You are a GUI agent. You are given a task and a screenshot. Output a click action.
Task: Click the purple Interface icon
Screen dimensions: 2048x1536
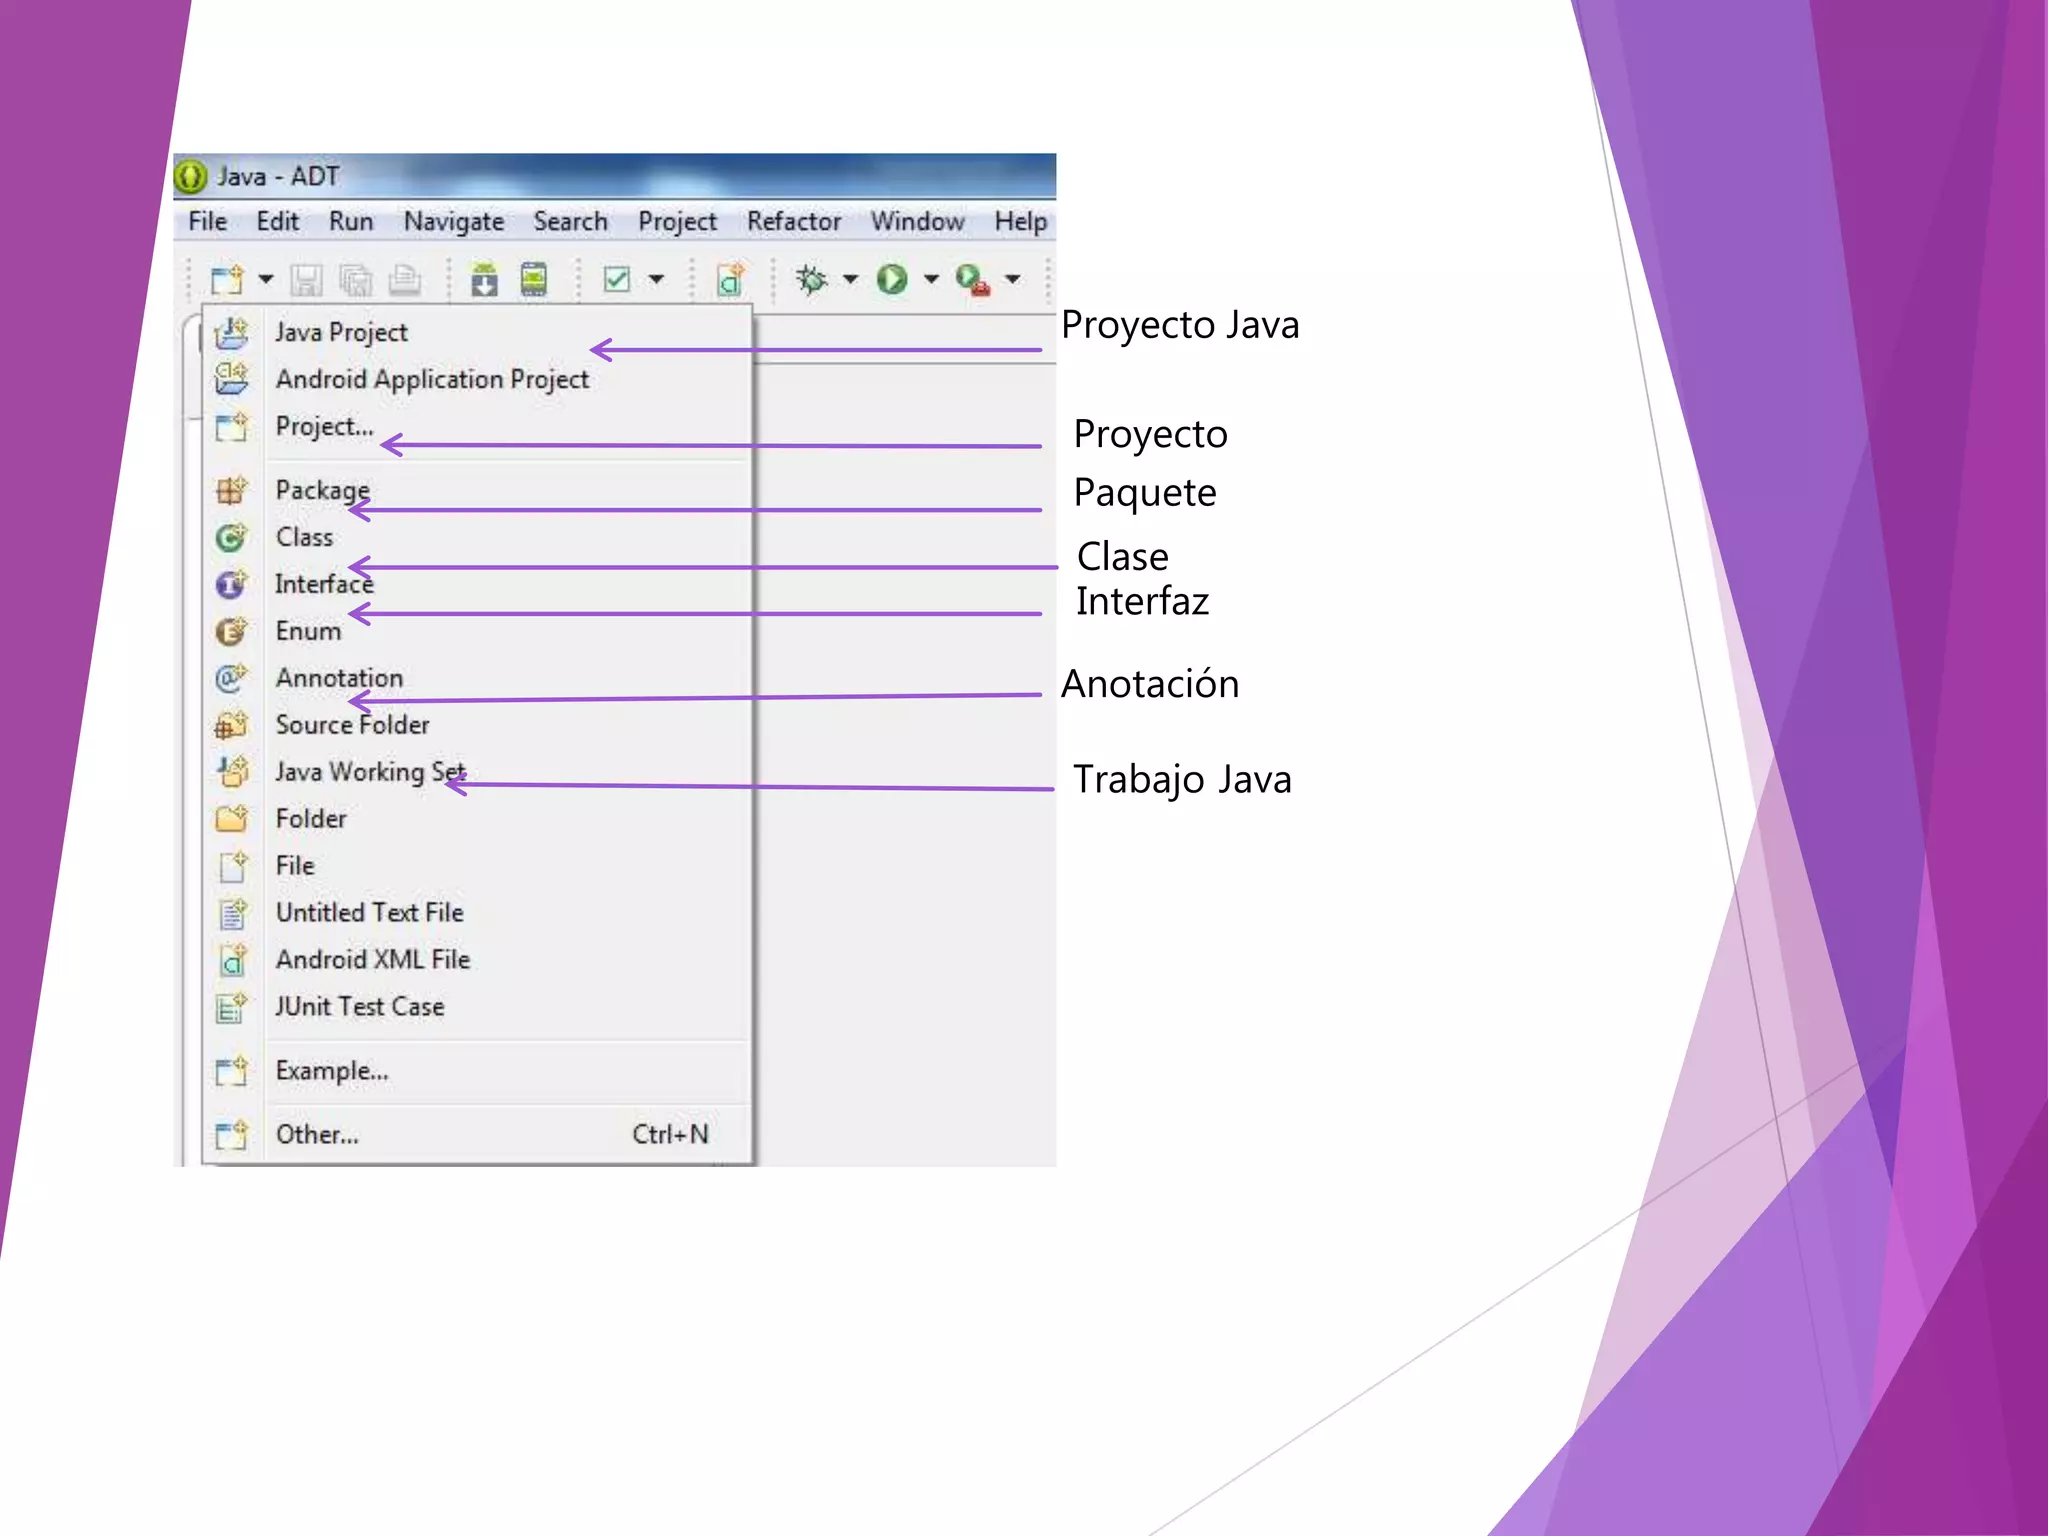231,584
